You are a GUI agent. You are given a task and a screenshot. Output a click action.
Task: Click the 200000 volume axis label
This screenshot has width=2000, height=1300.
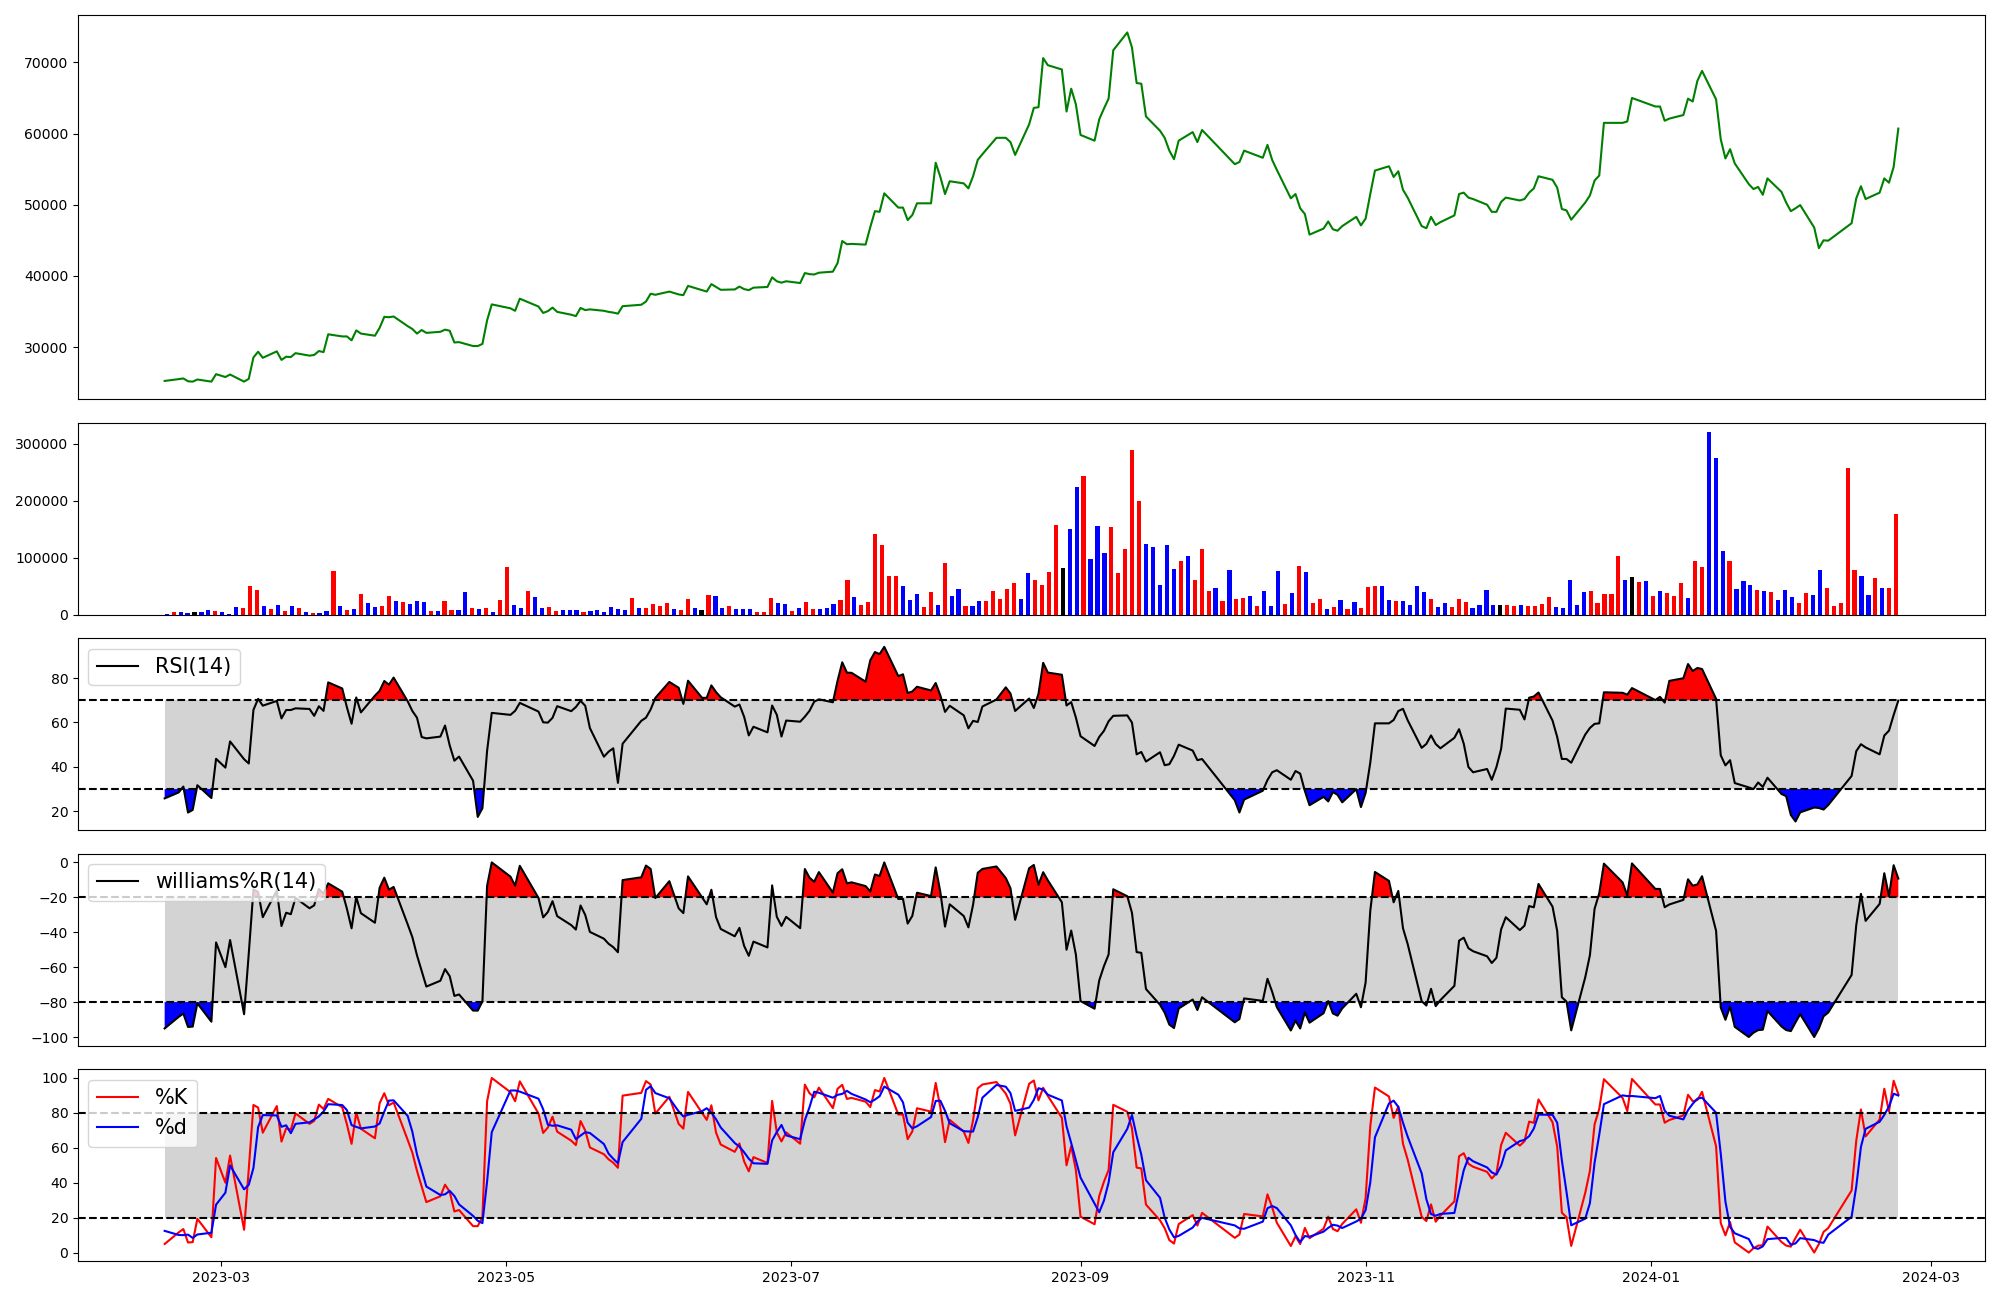coord(42,501)
